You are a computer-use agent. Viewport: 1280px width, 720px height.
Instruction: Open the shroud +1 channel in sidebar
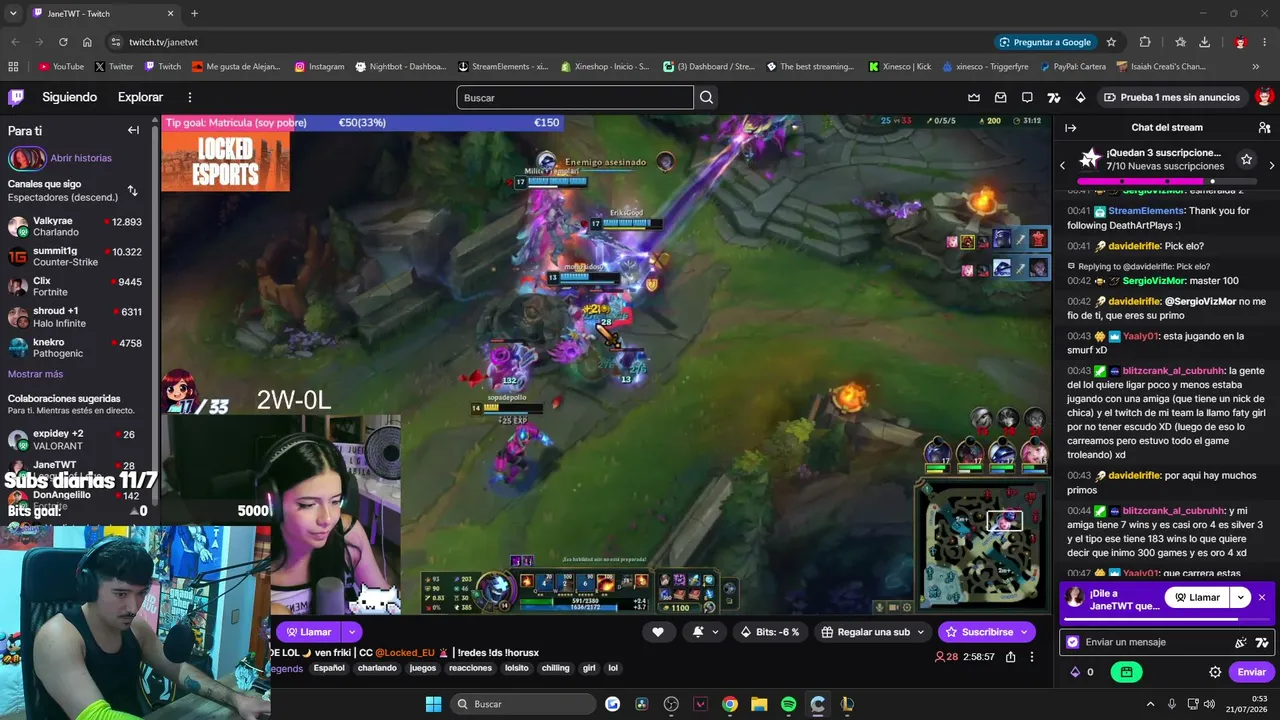[76, 317]
